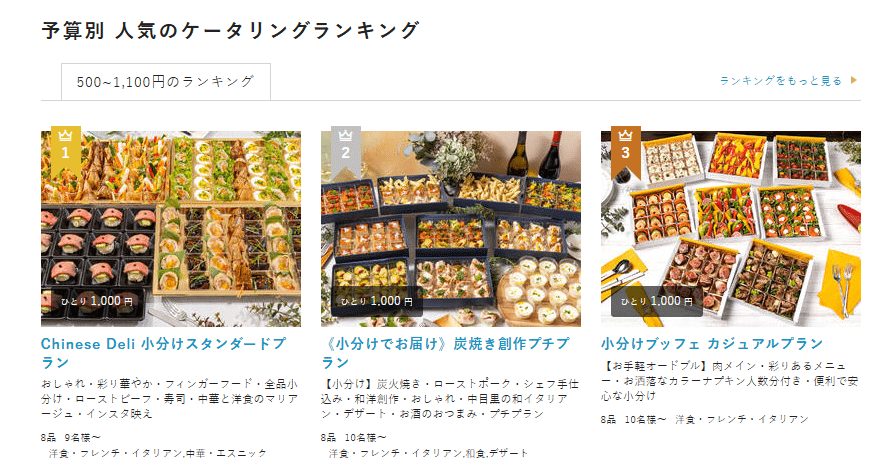Click the second plan description starting 【小分け】炭火焼き

click(x=450, y=399)
